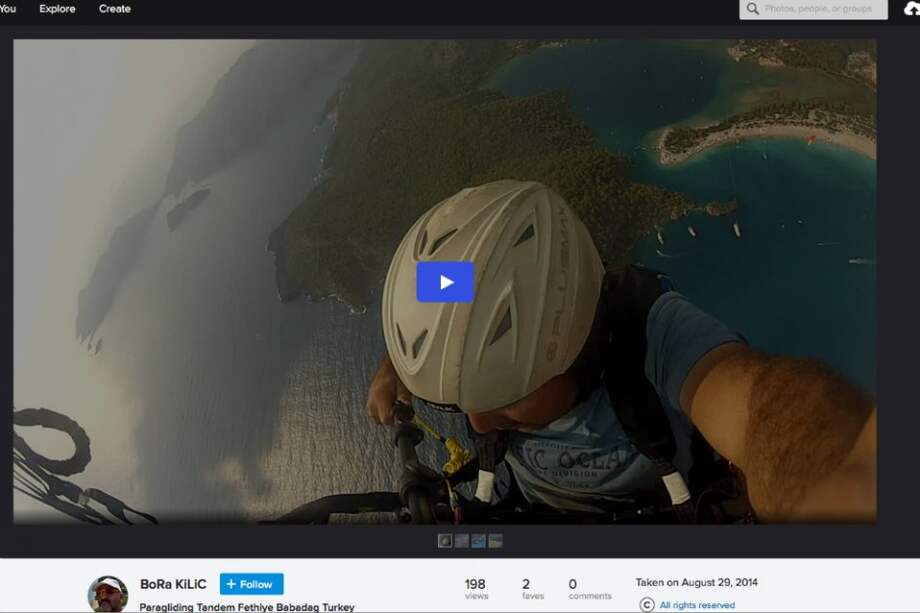Select the second filmstrip thumbnail
This screenshot has height=613, width=920.
pos(462,541)
